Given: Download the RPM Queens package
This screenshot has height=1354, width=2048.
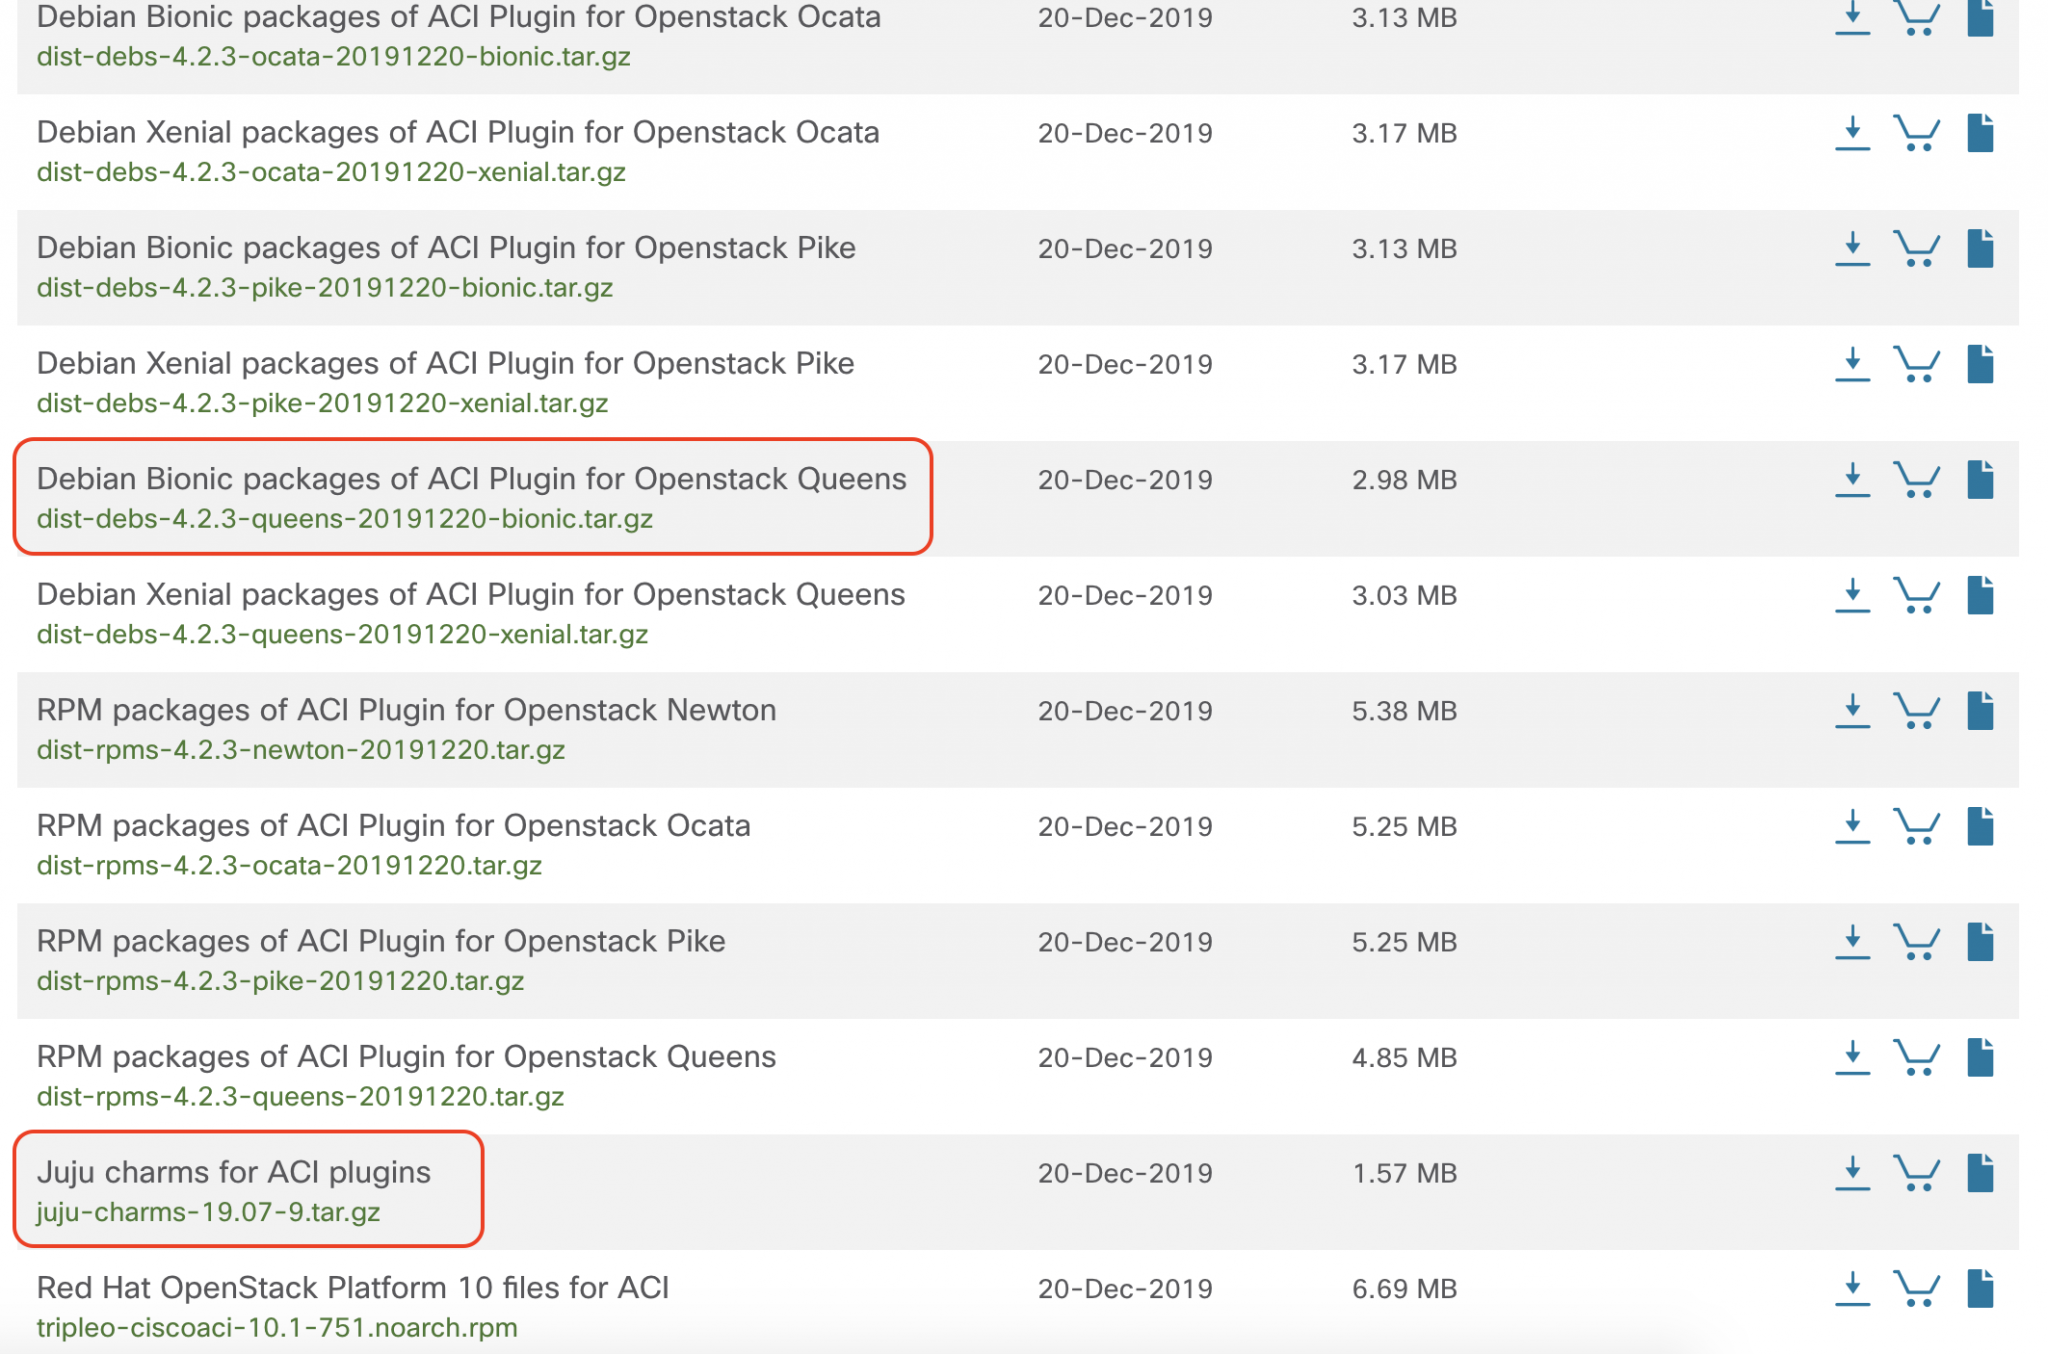Looking at the screenshot, I should [1852, 1057].
